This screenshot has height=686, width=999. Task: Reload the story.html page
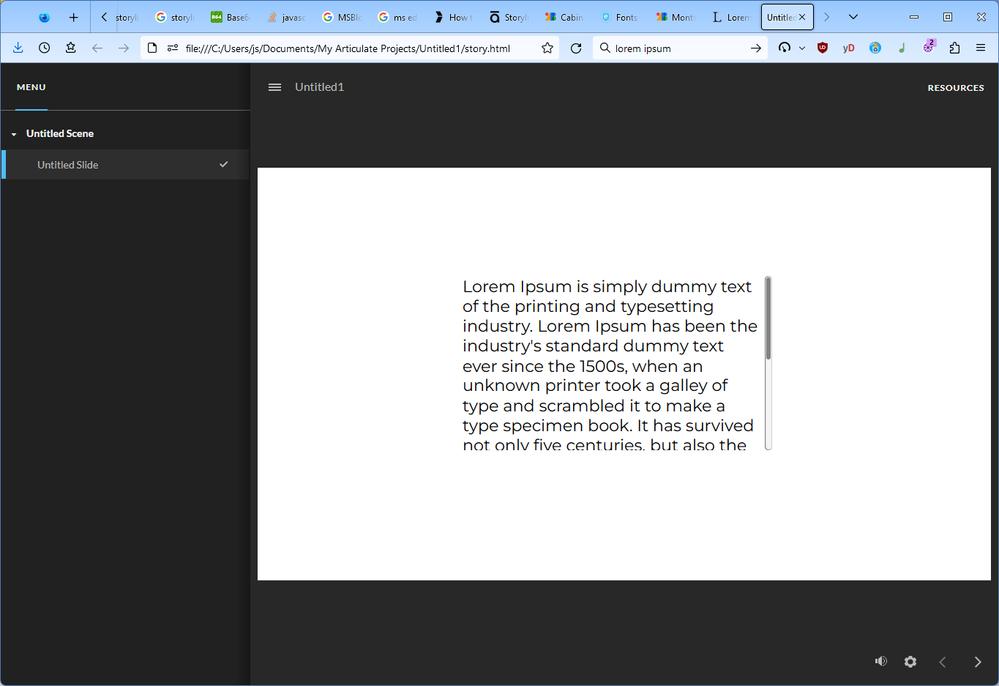(576, 48)
